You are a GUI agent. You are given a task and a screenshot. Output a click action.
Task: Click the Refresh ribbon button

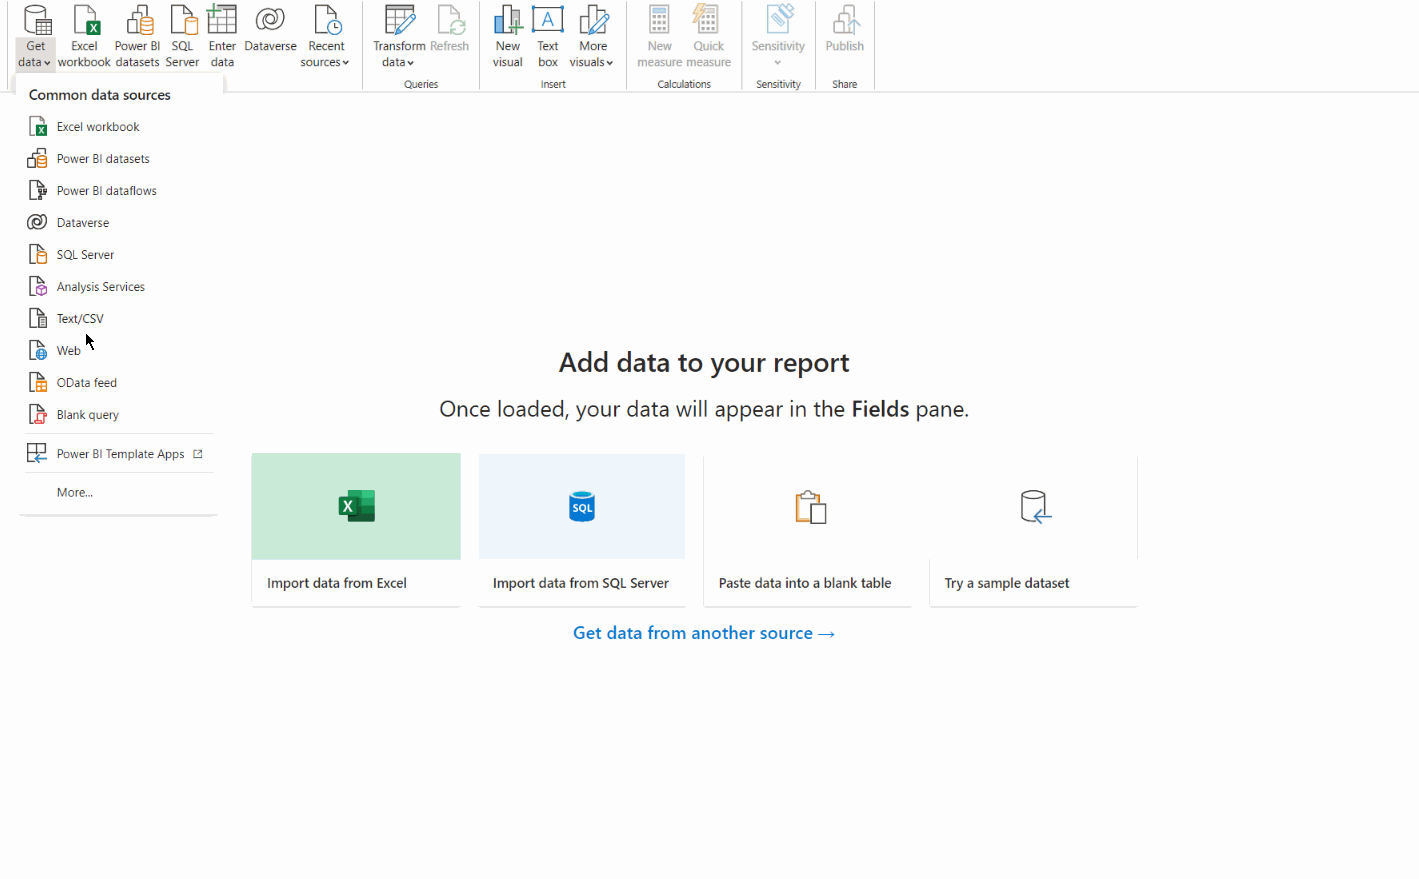coord(450,30)
